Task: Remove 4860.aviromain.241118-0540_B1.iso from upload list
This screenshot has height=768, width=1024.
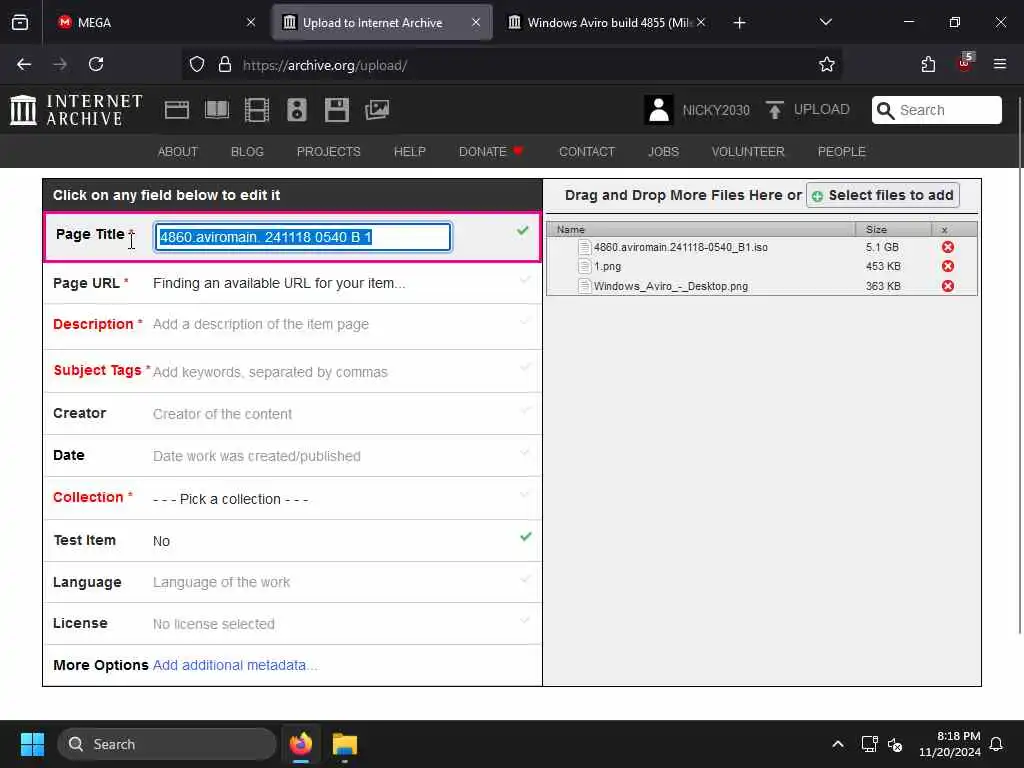Action: pyautogui.click(x=948, y=247)
